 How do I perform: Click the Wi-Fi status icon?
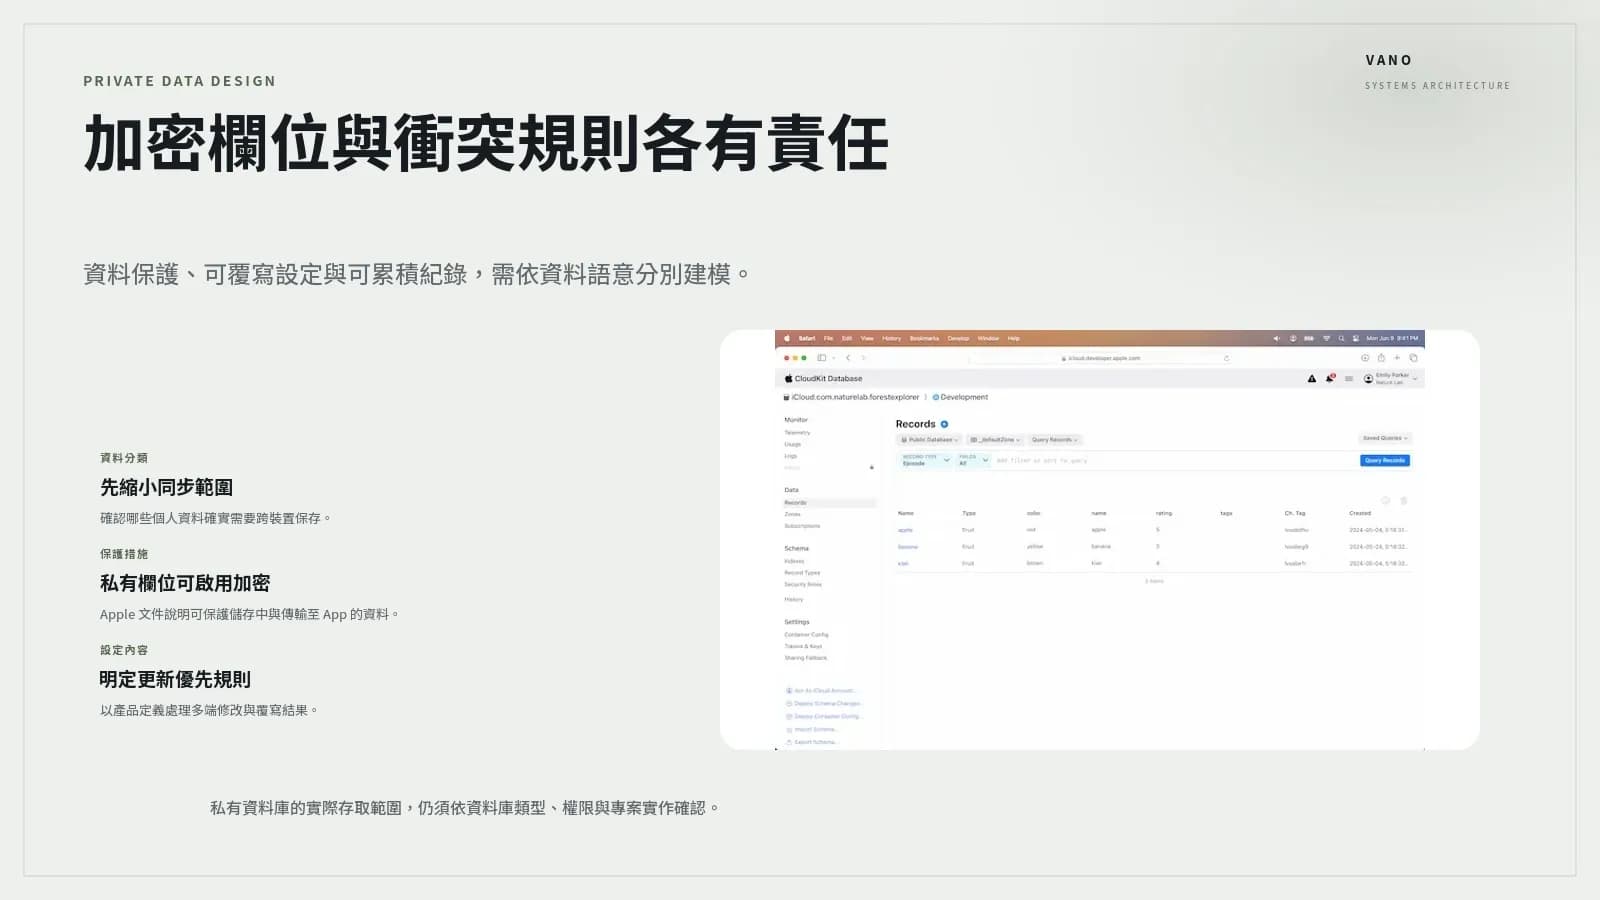click(1327, 338)
